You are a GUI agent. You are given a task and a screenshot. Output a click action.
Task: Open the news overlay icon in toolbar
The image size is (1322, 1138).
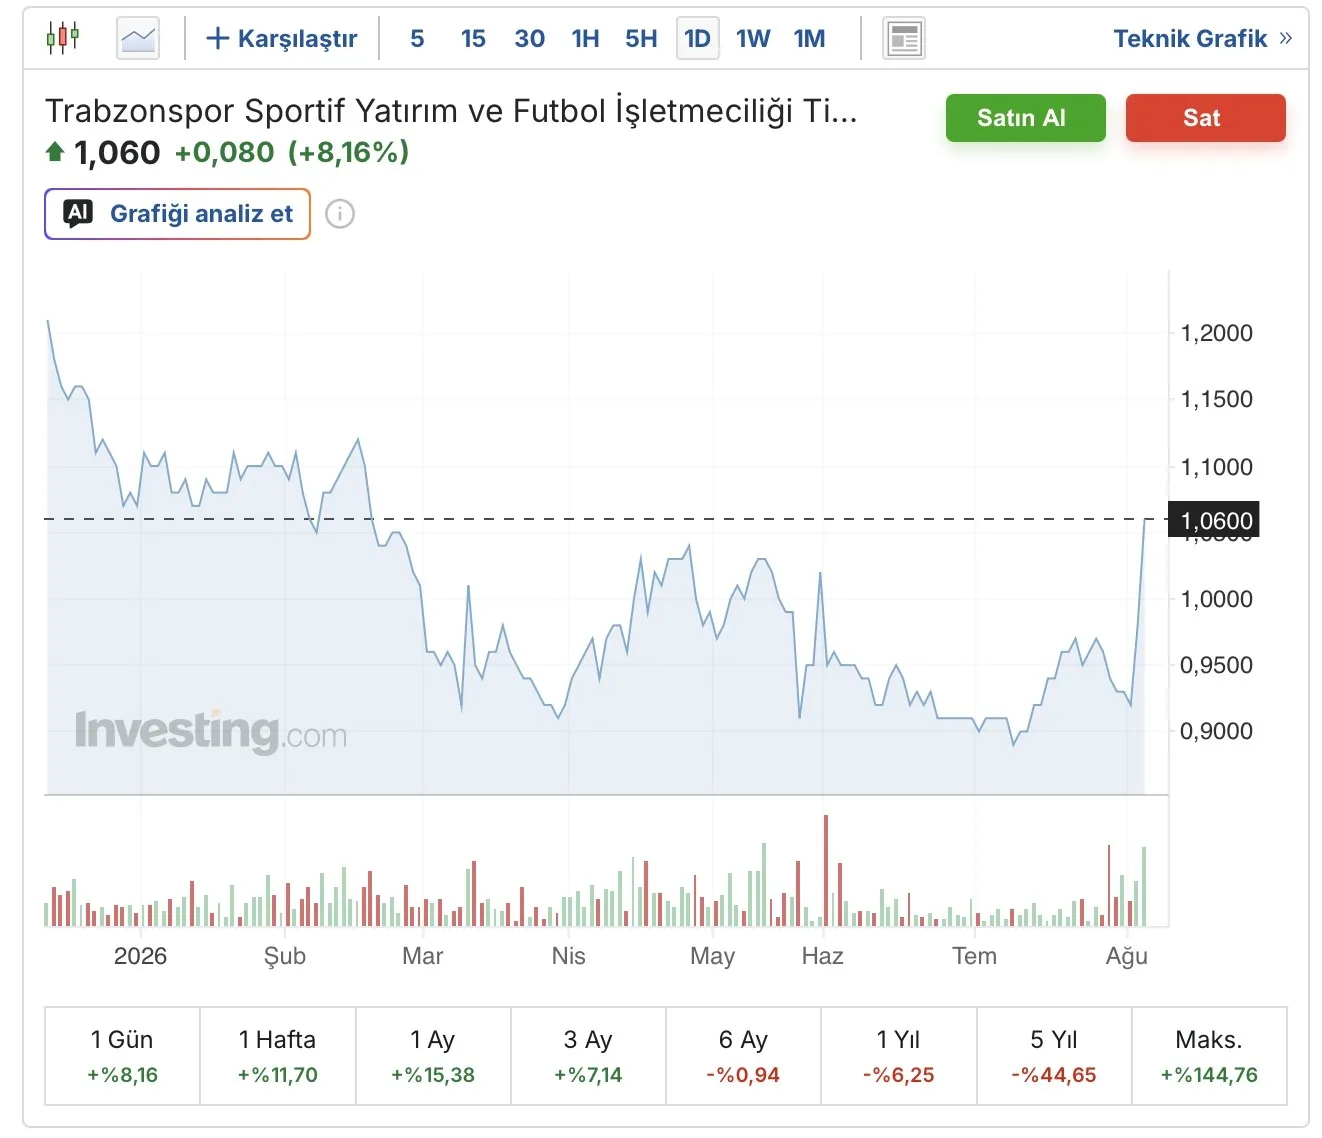click(x=904, y=39)
